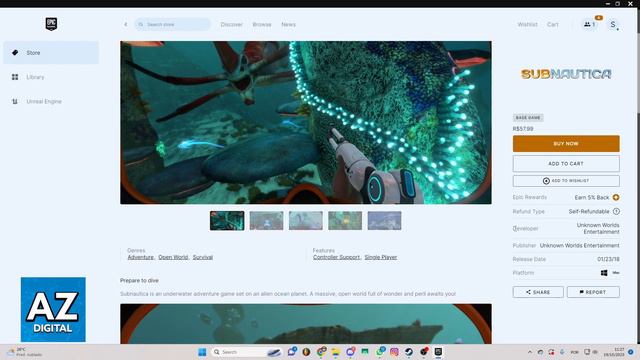The width and height of the screenshot is (640, 360).
Task: Open the S account profile avatar
Action: (x=613, y=24)
